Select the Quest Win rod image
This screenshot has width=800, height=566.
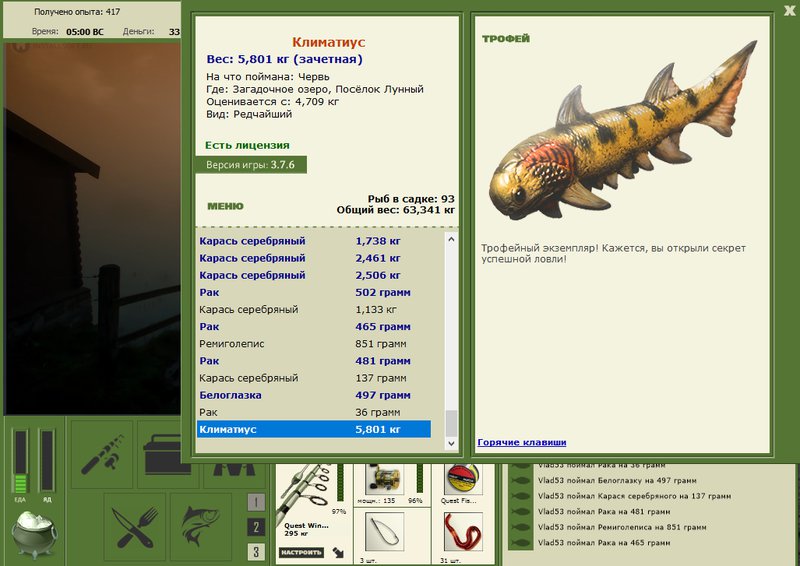[306, 493]
